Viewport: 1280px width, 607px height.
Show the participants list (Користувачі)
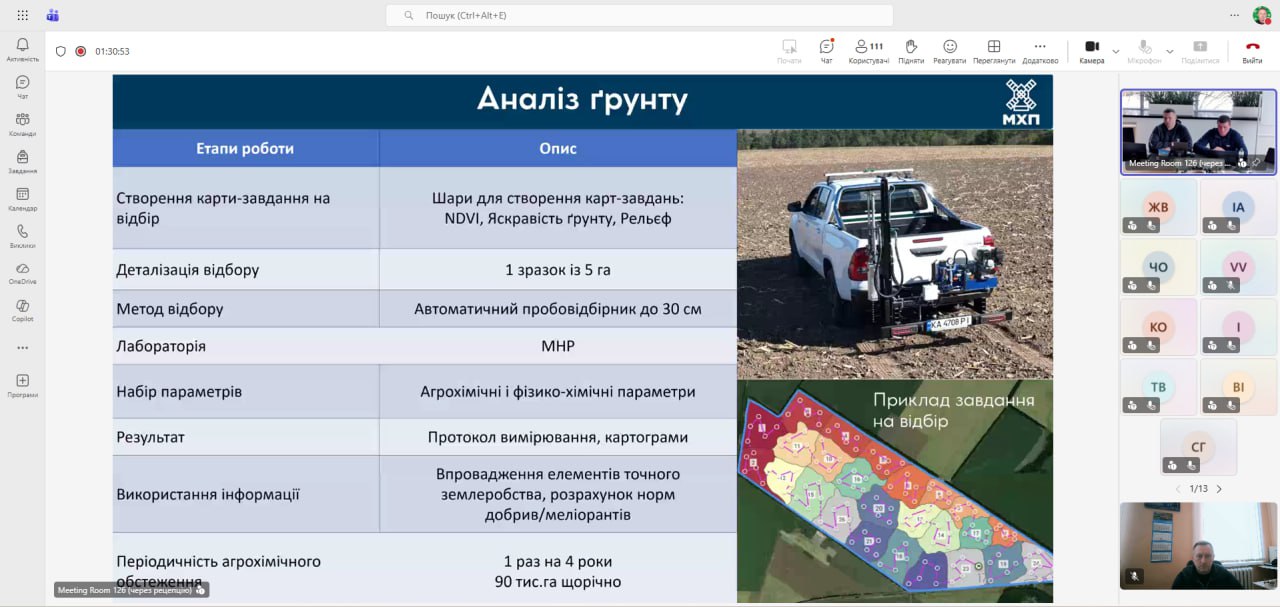click(868, 50)
